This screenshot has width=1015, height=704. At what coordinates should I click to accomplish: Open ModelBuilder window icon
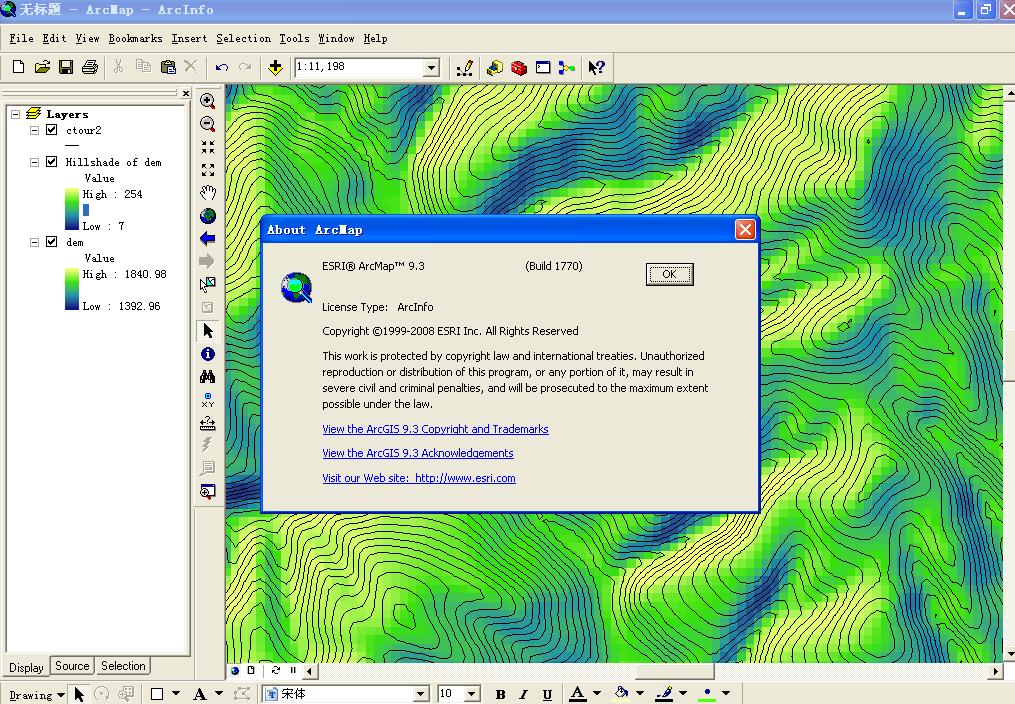(x=567, y=67)
